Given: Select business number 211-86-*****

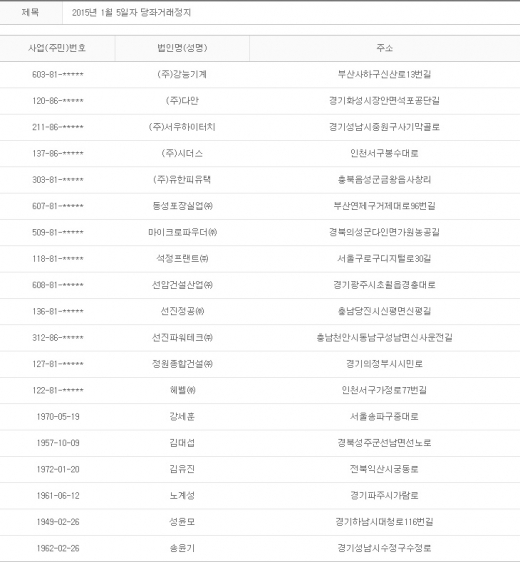Looking at the screenshot, I should pos(58,127).
